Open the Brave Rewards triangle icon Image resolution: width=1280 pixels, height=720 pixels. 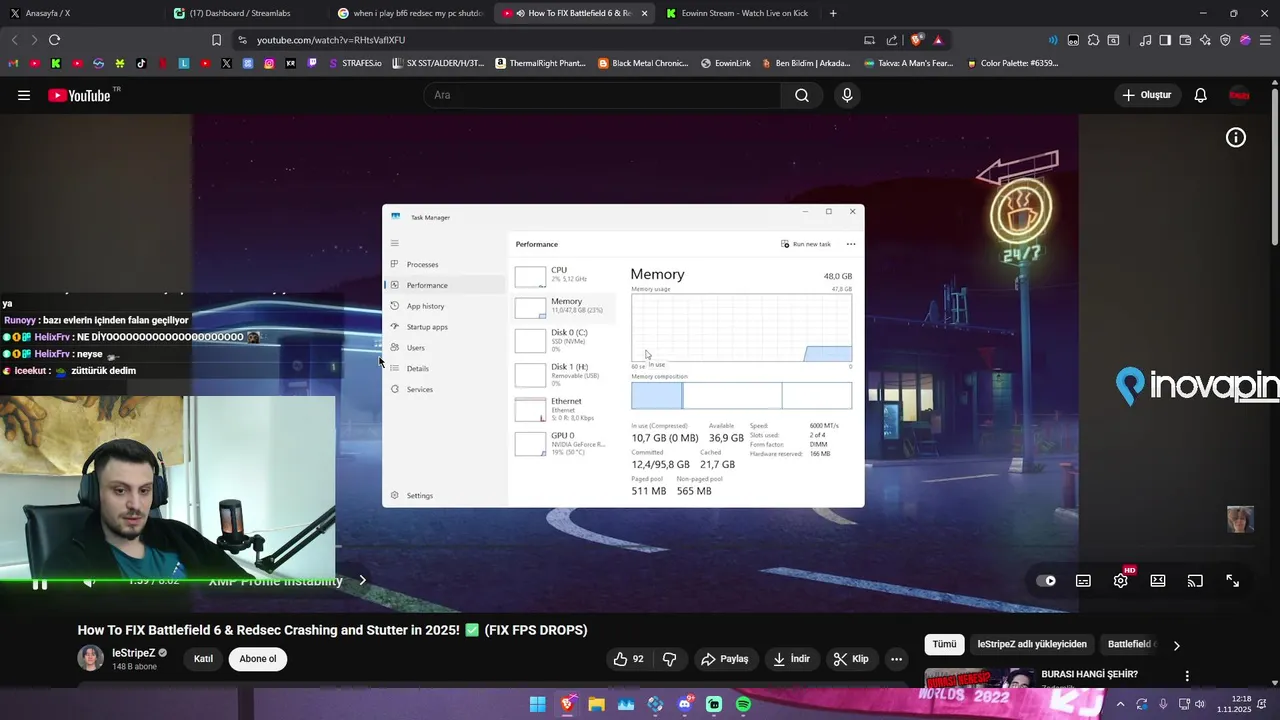pyautogui.click(x=938, y=40)
